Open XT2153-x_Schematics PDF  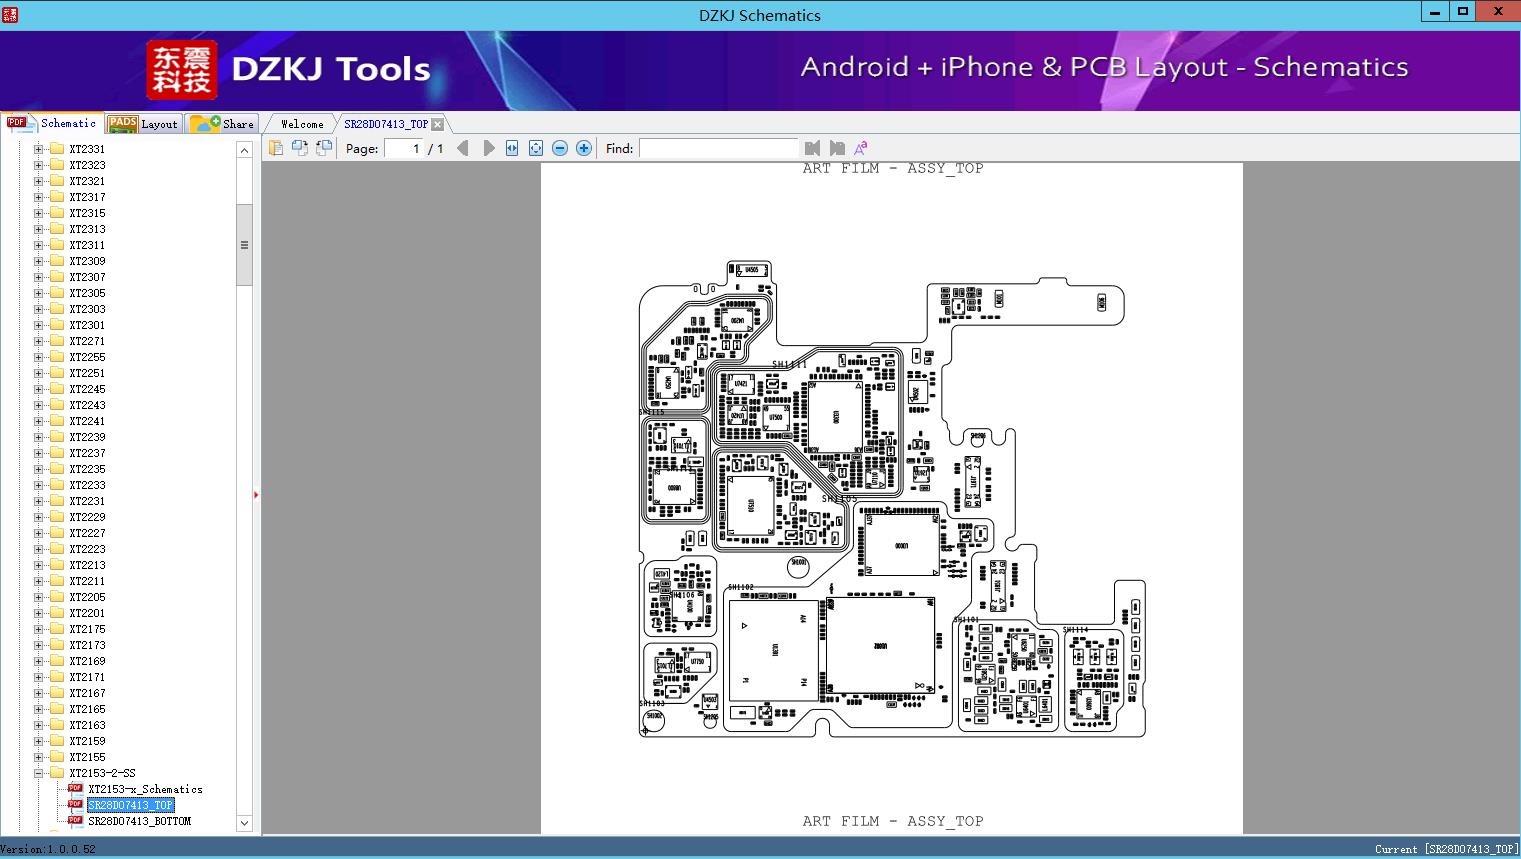tap(145, 789)
